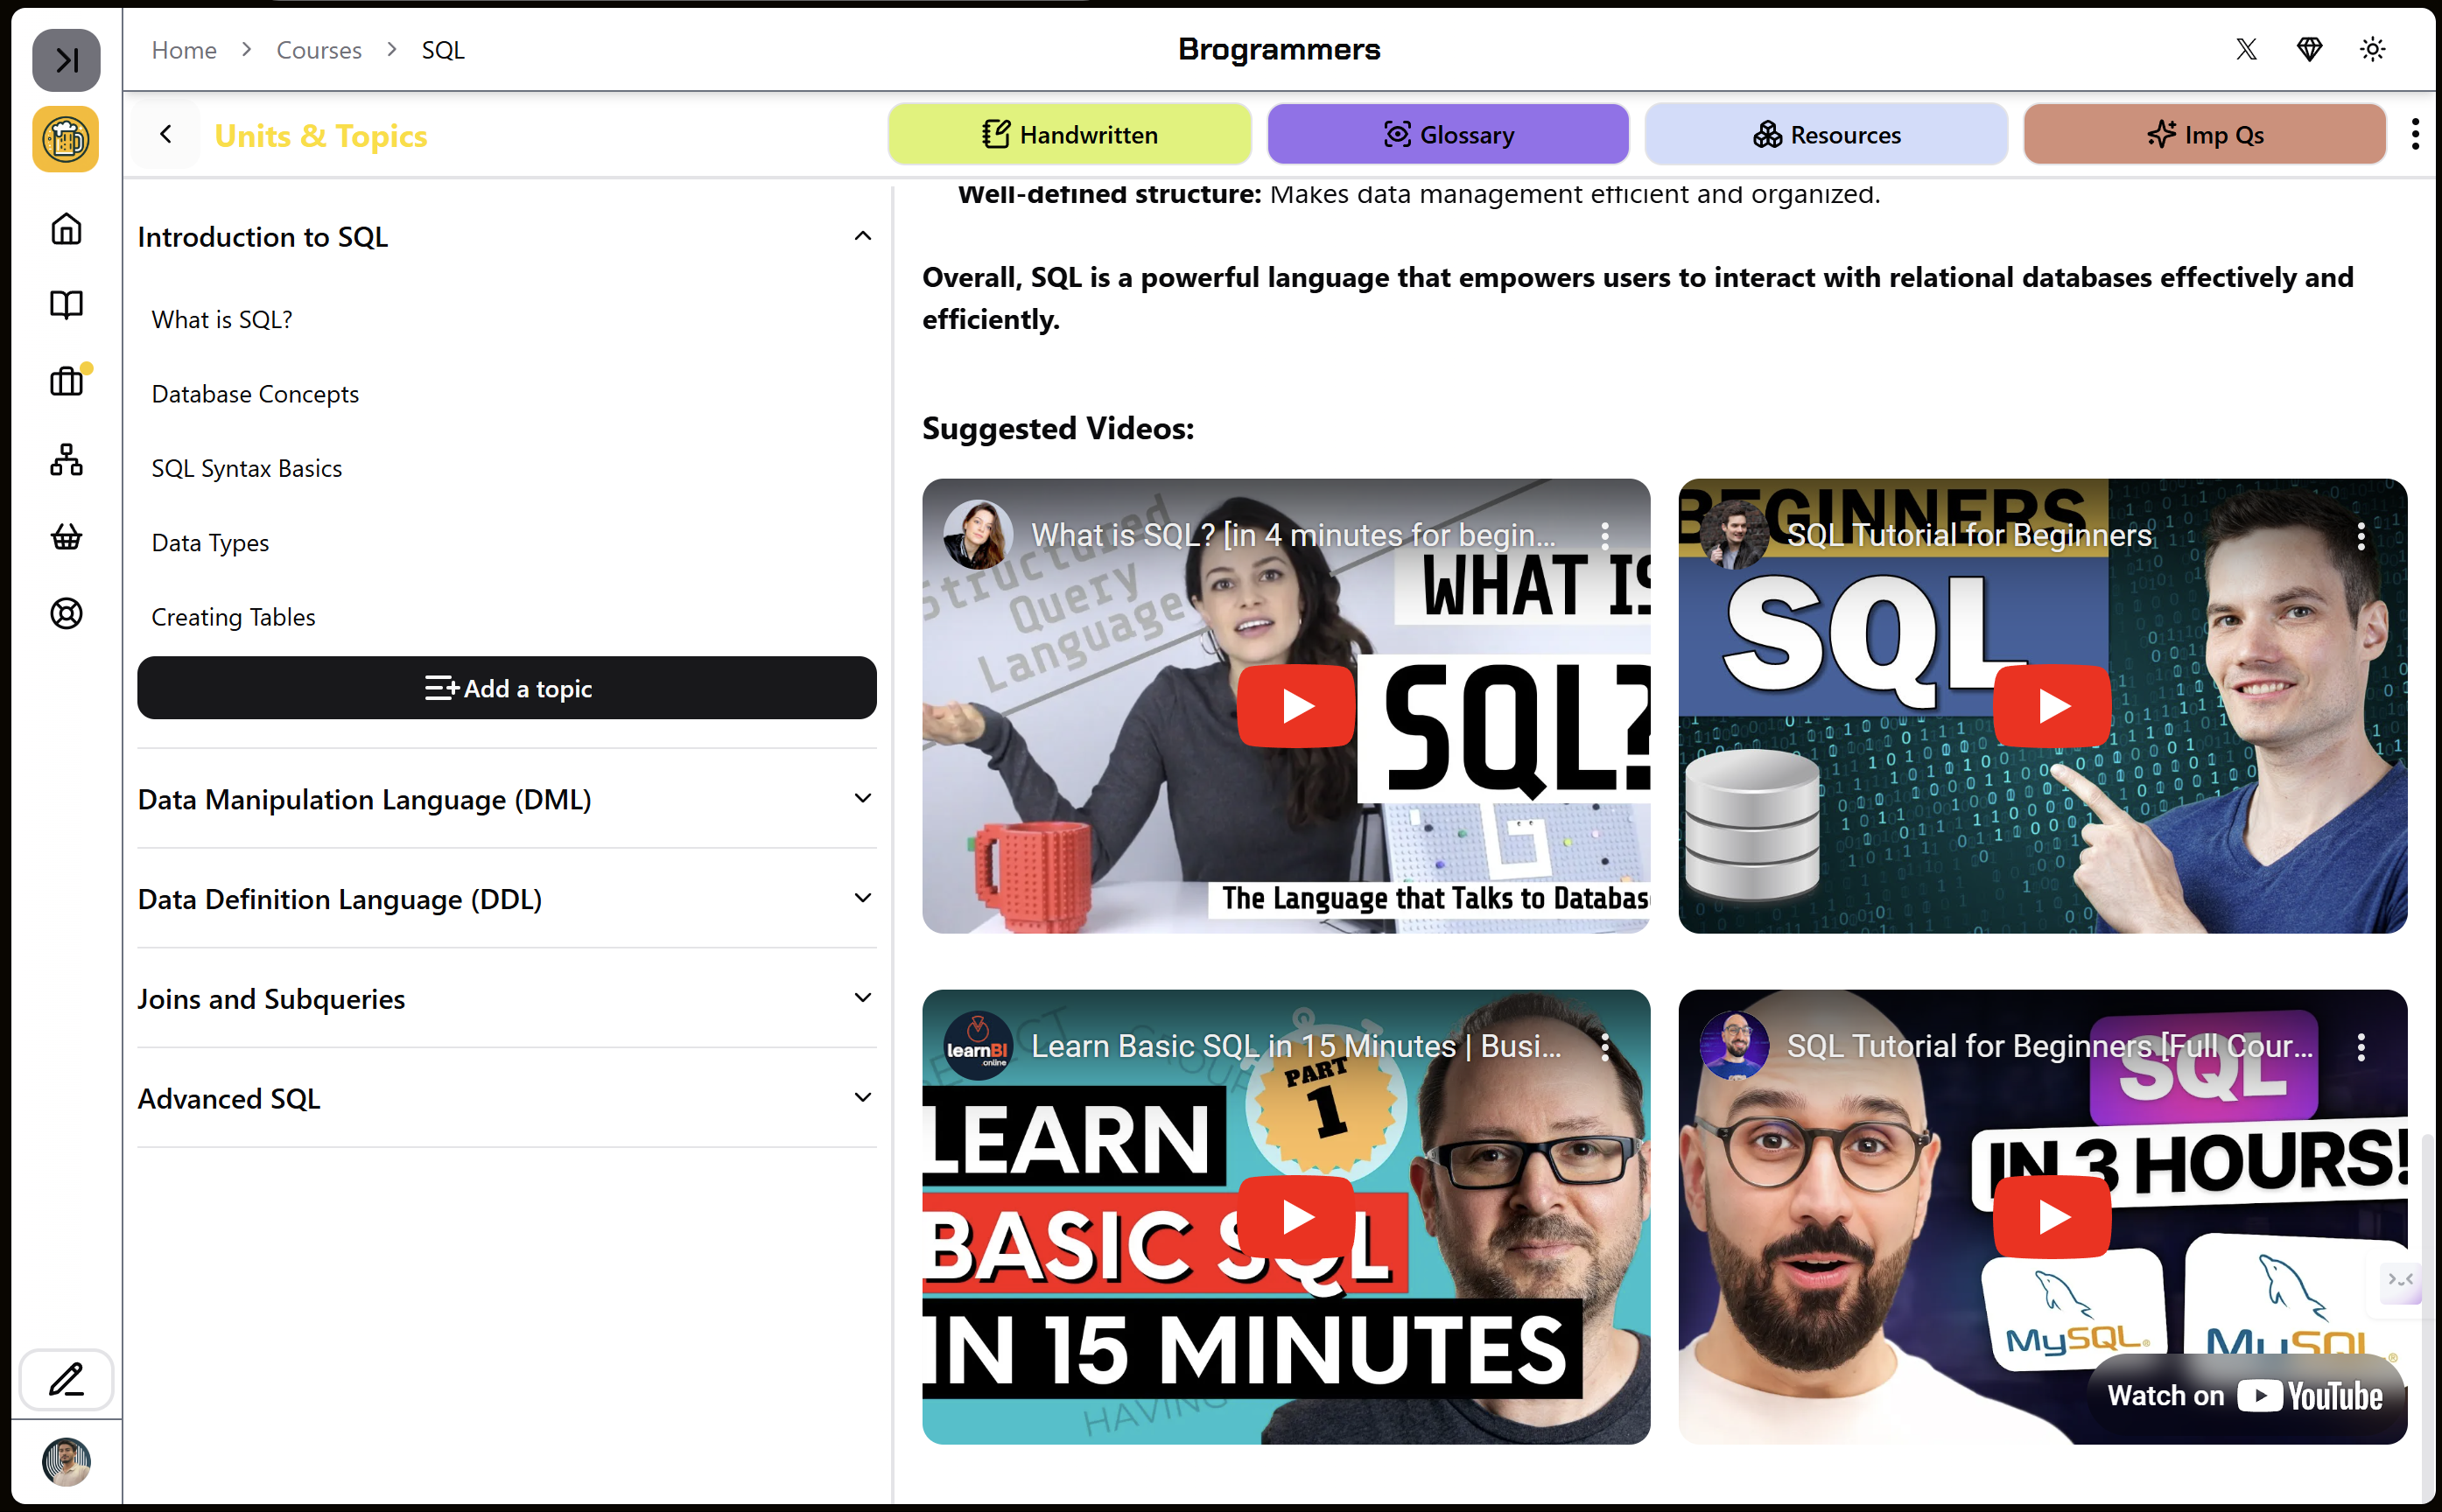Open the lifebuoy support icon

click(x=66, y=613)
